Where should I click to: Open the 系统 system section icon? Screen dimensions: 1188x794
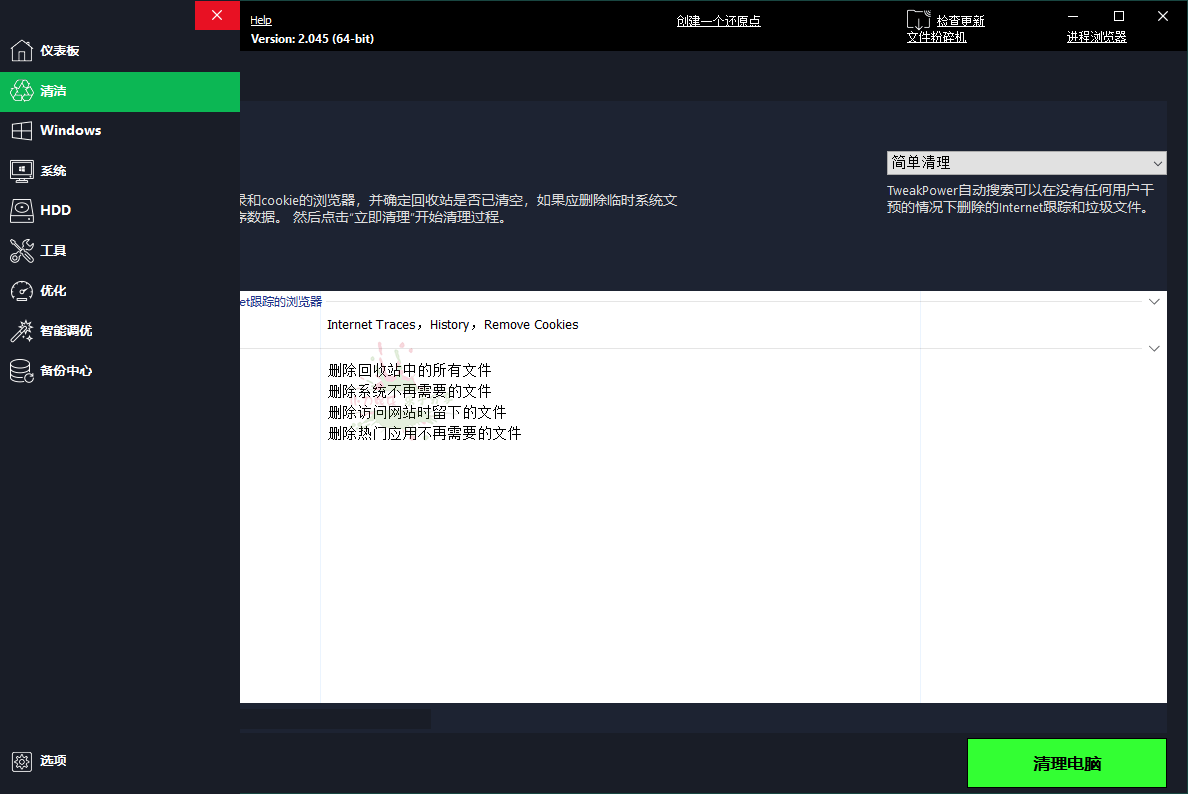tap(22, 170)
